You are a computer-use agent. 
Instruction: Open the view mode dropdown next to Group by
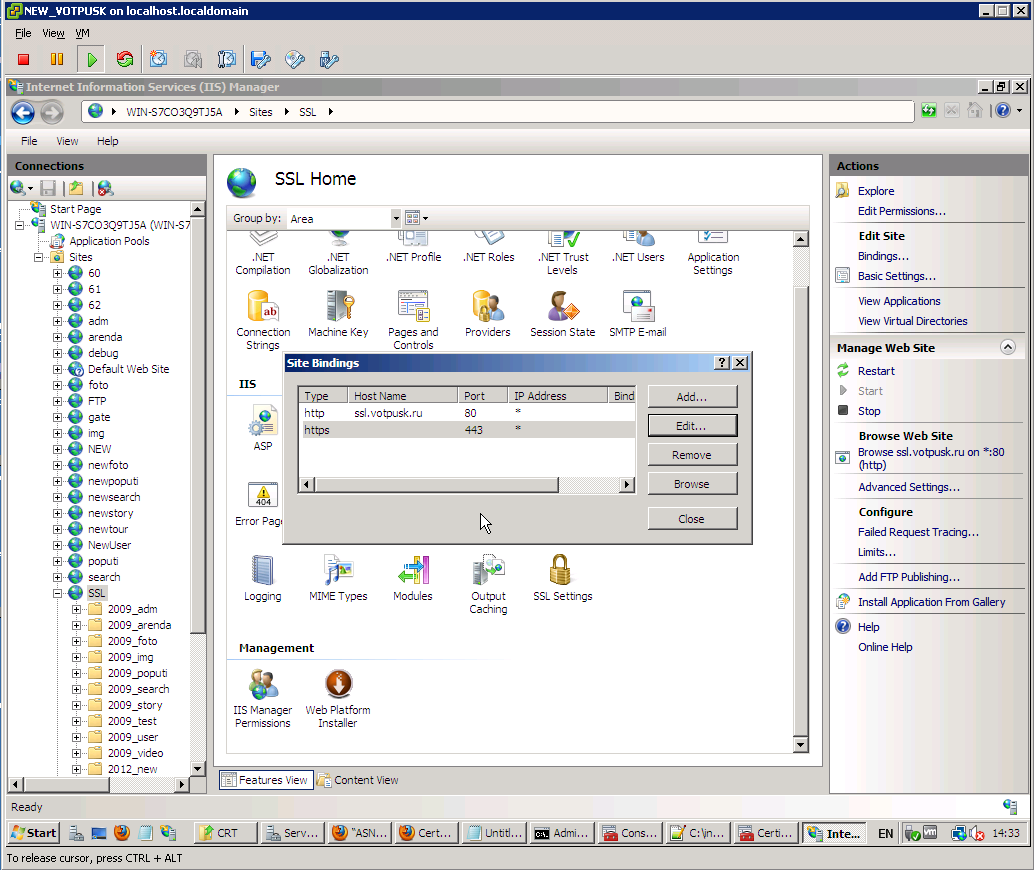click(x=417, y=218)
